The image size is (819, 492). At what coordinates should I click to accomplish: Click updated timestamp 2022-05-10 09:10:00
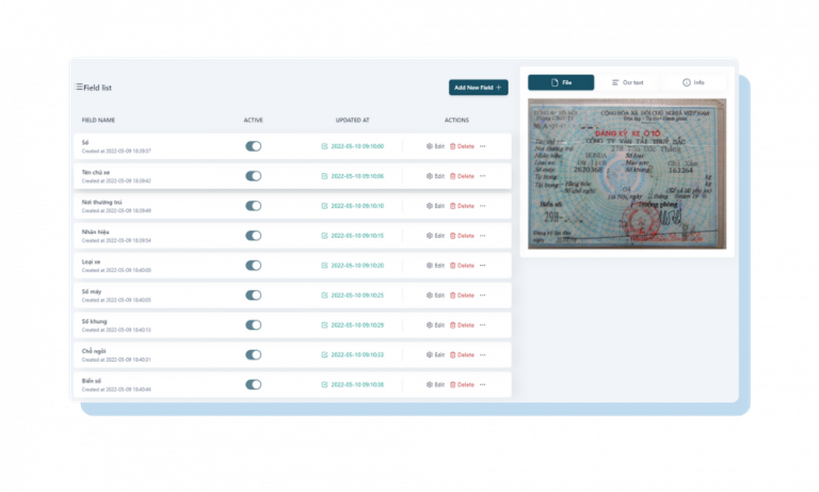click(357, 146)
